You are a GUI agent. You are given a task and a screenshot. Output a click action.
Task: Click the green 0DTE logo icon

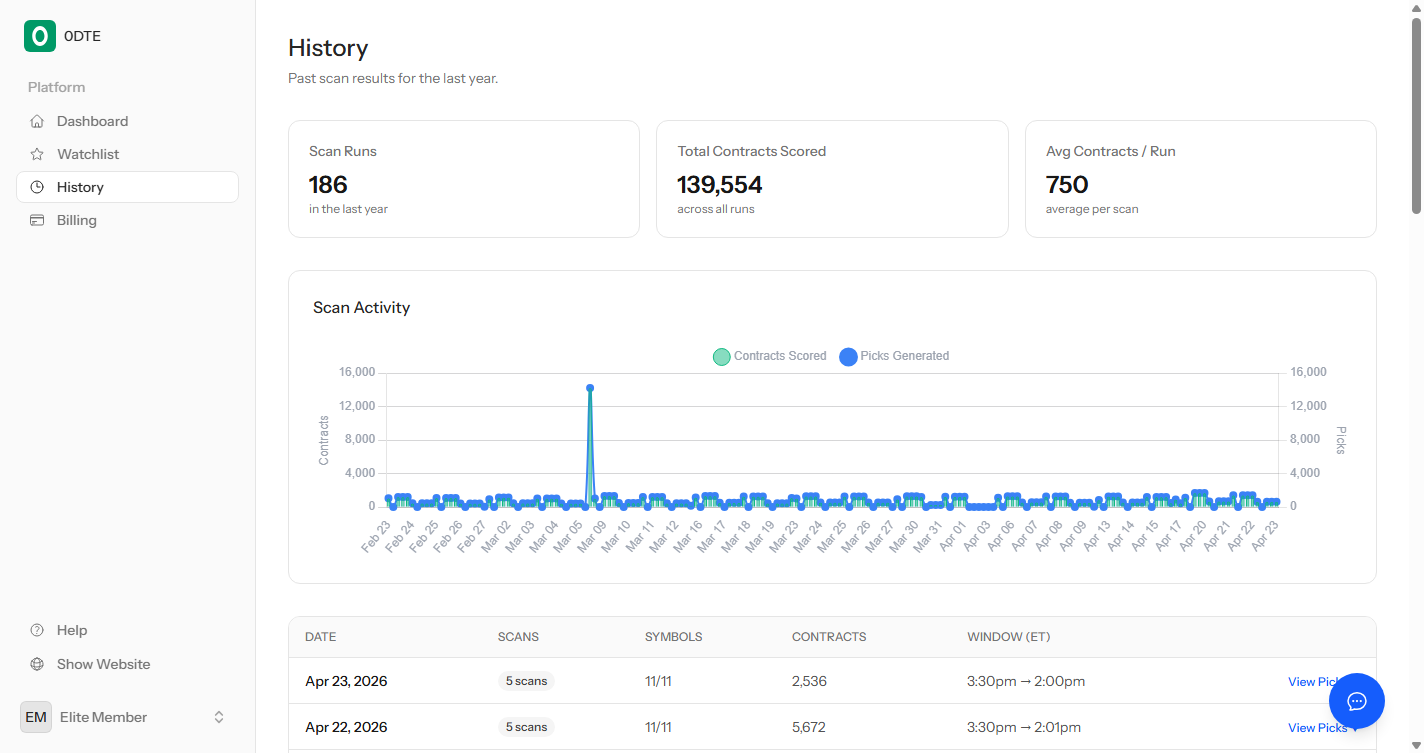point(40,36)
